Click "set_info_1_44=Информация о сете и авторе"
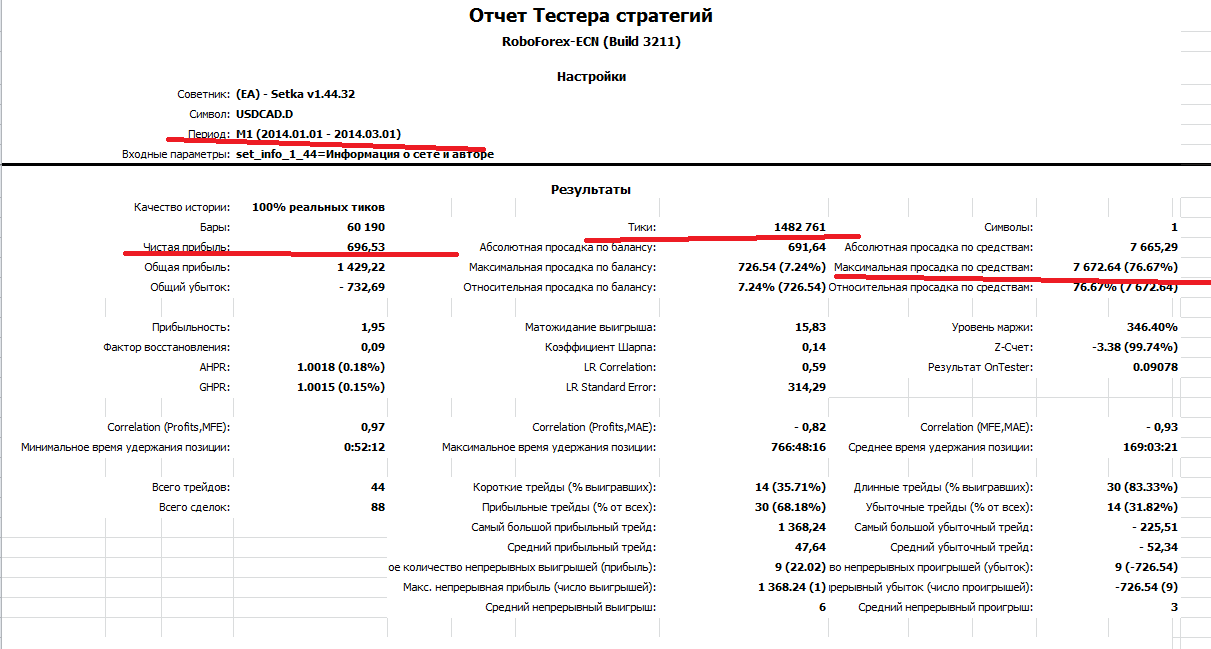Screen dimensions: 1211x649 tap(365, 154)
